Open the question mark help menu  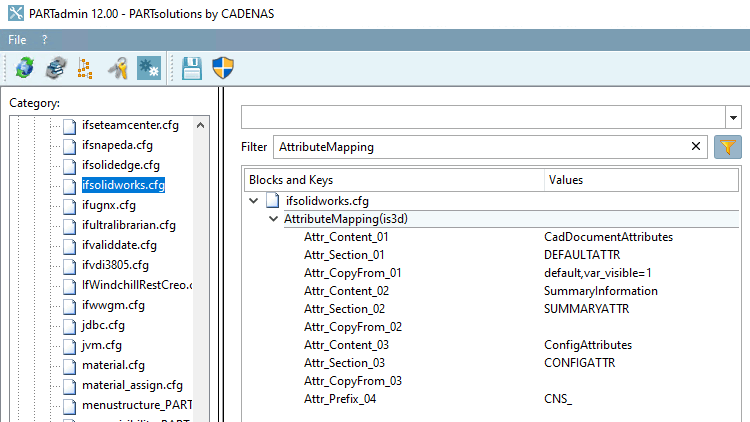[x=44, y=39]
